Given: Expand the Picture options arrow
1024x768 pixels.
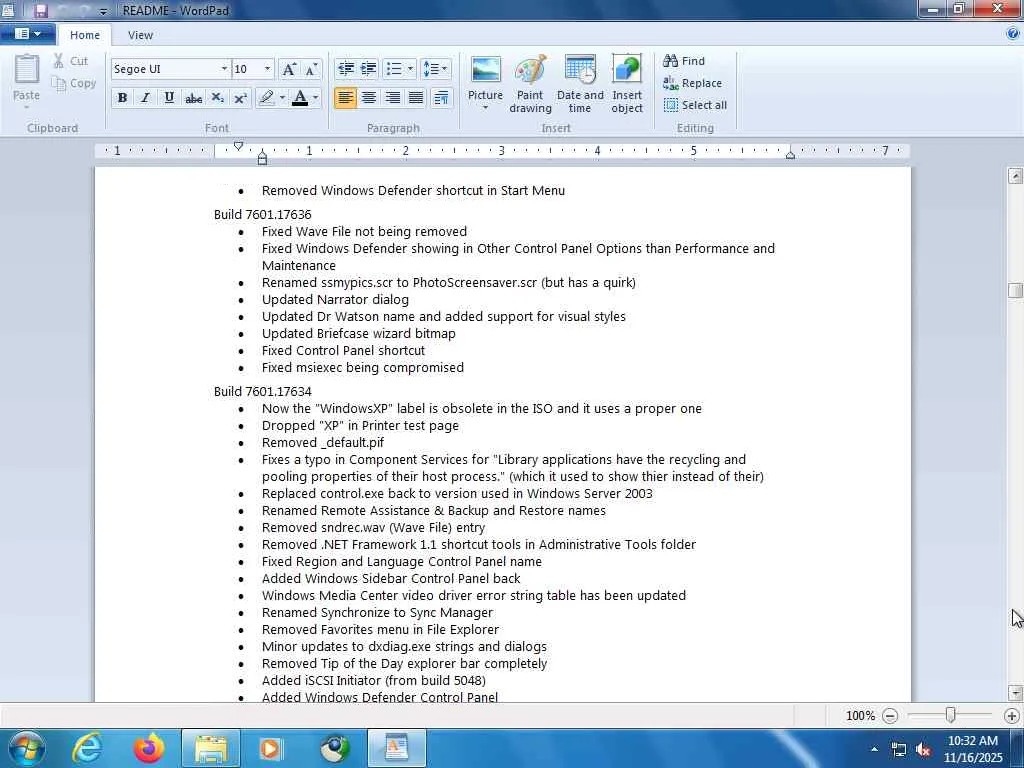Looking at the screenshot, I should (x=485, y=108).
